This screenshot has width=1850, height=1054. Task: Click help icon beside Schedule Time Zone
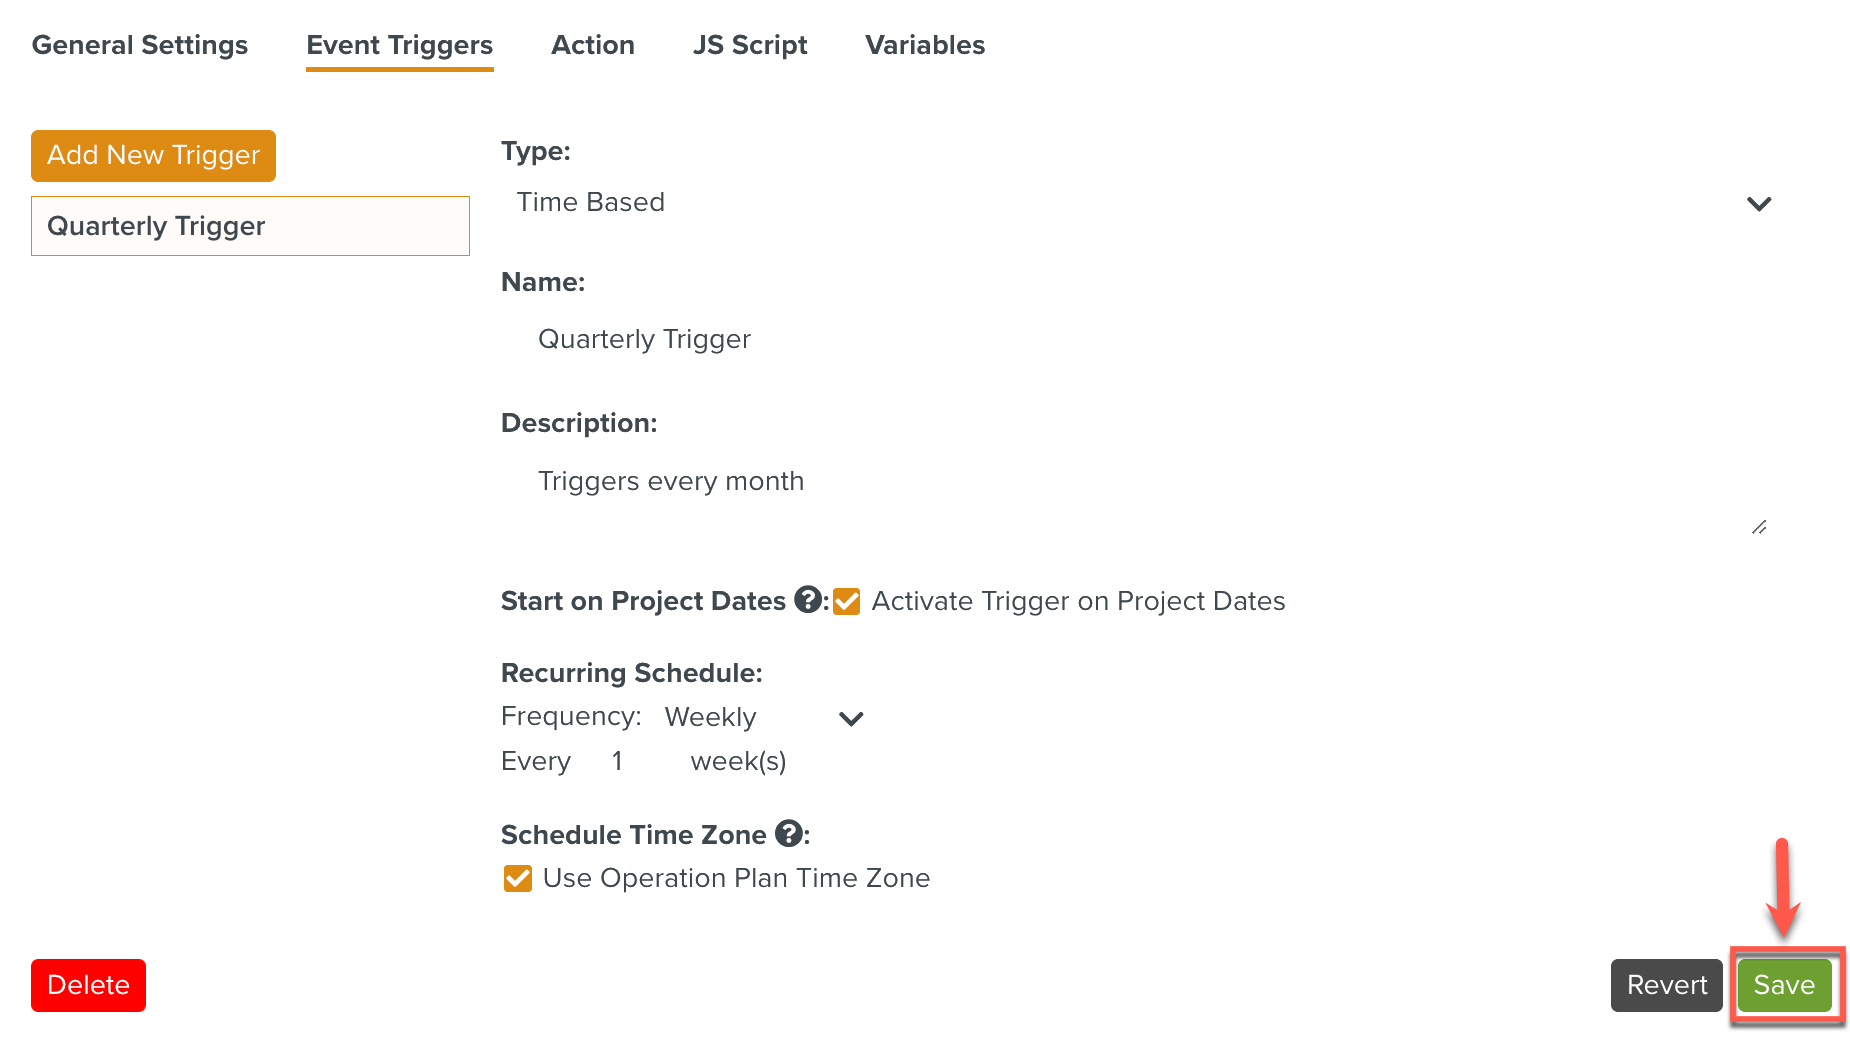pyautogui.click(x=789, y=833)
